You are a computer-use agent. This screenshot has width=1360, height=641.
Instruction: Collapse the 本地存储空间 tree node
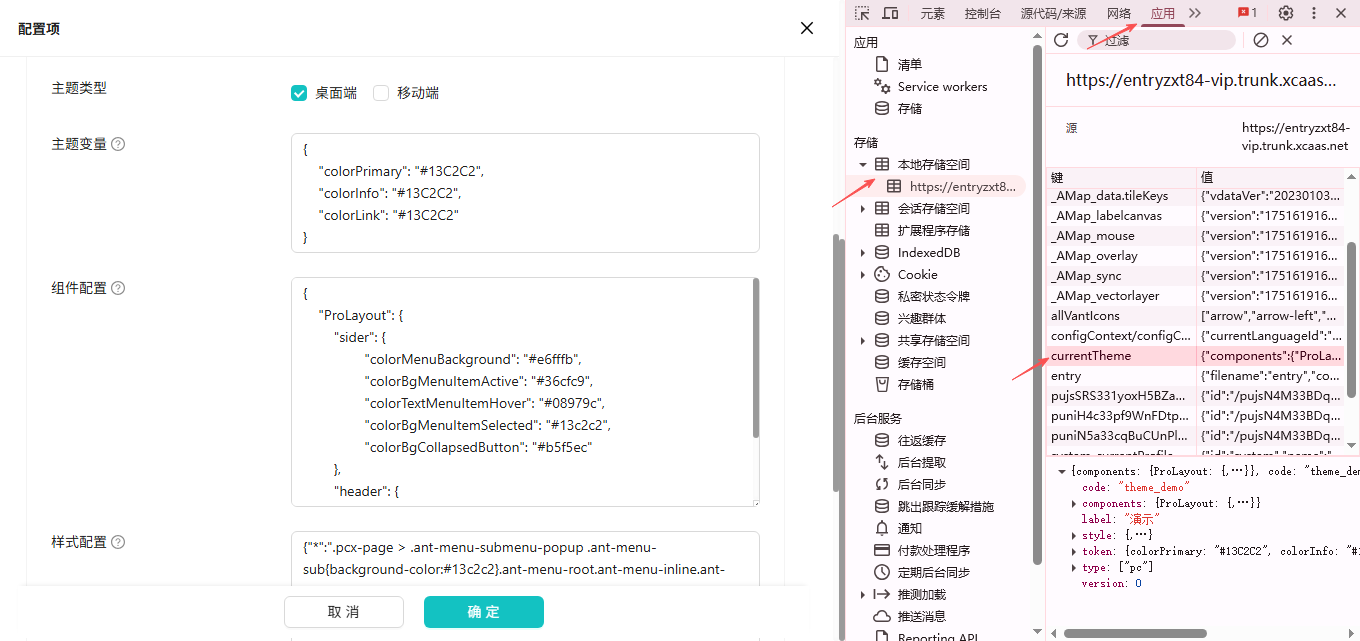coord(863,165)
